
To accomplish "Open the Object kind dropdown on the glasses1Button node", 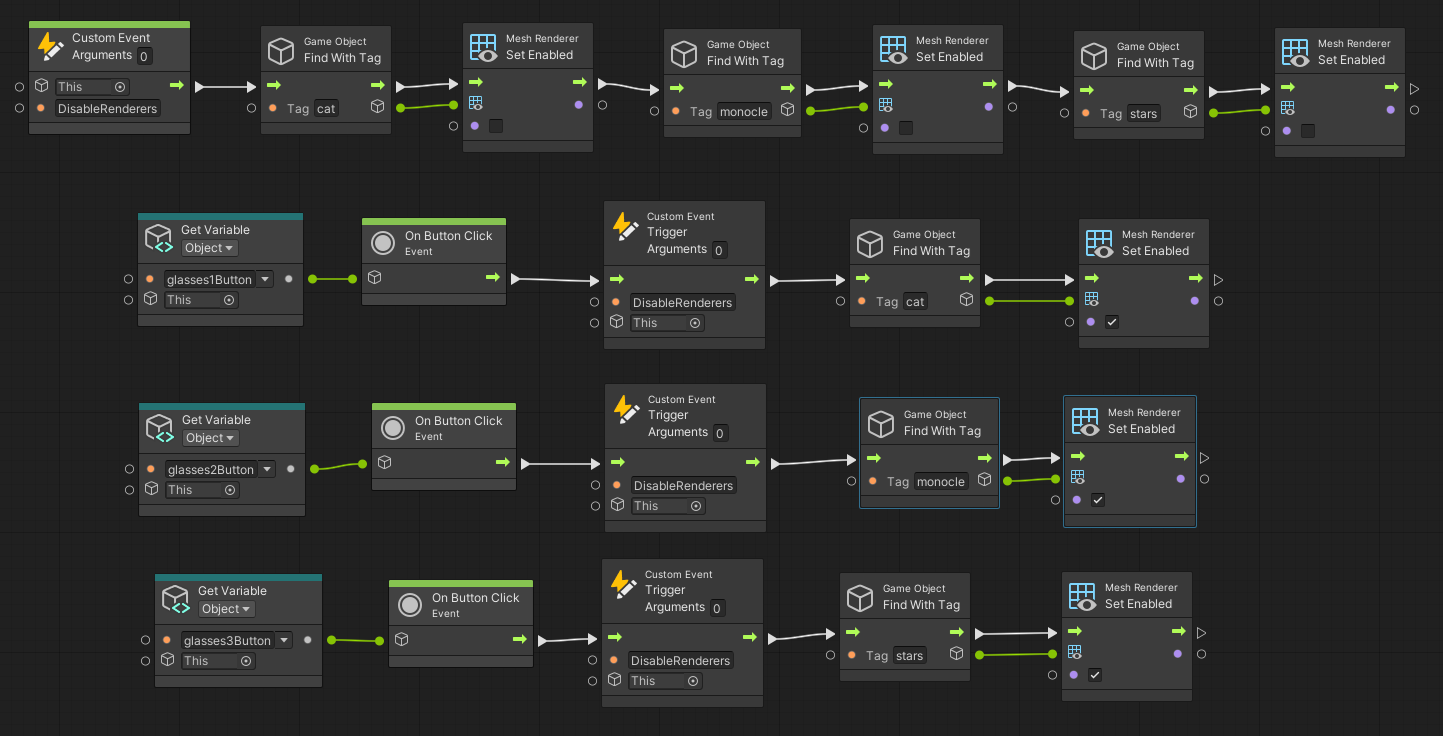I will tap(209, 248).
